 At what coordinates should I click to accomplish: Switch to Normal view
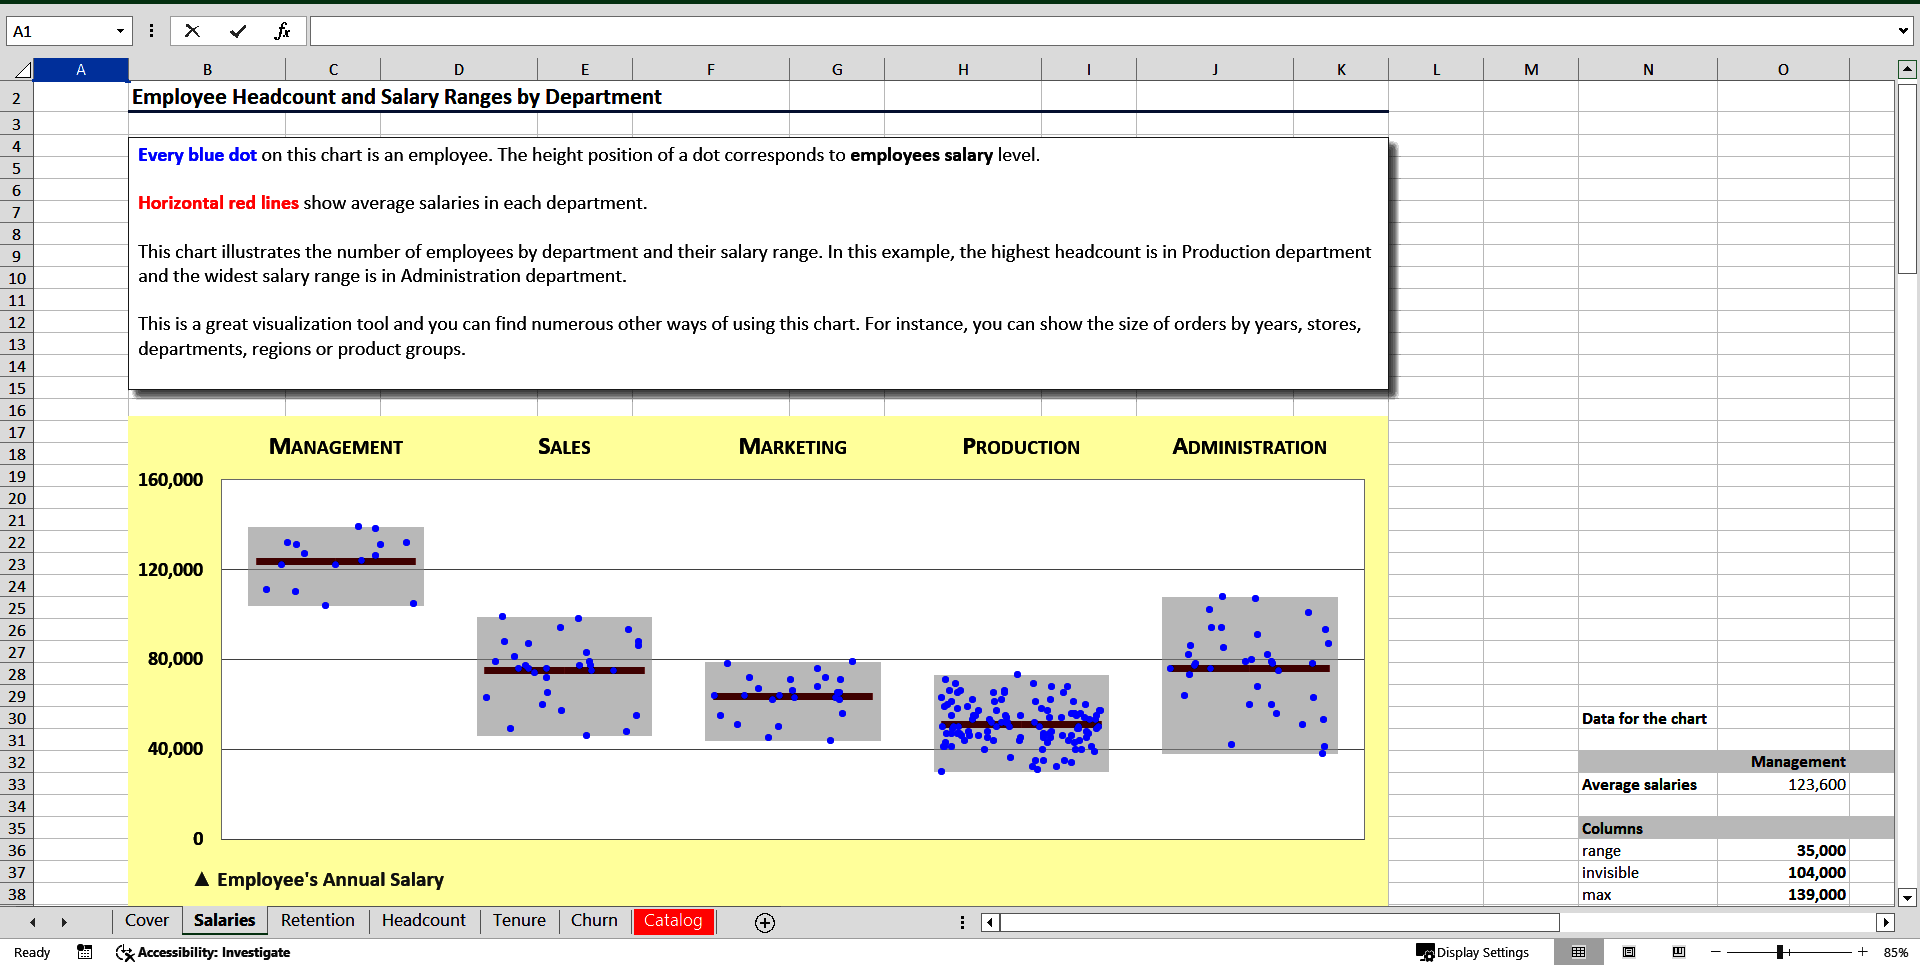pos(1578,952)
